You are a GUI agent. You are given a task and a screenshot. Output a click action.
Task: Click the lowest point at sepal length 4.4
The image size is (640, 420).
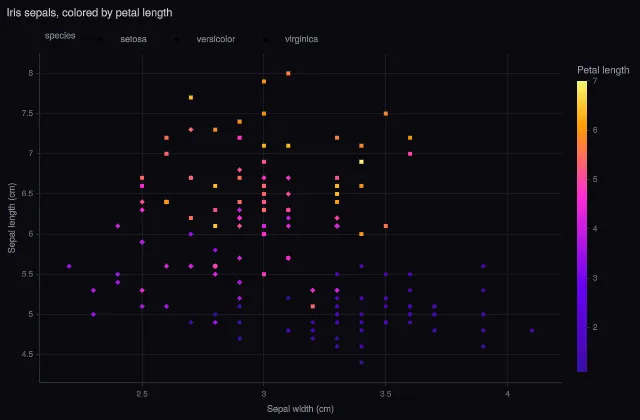tap(361, 362)
